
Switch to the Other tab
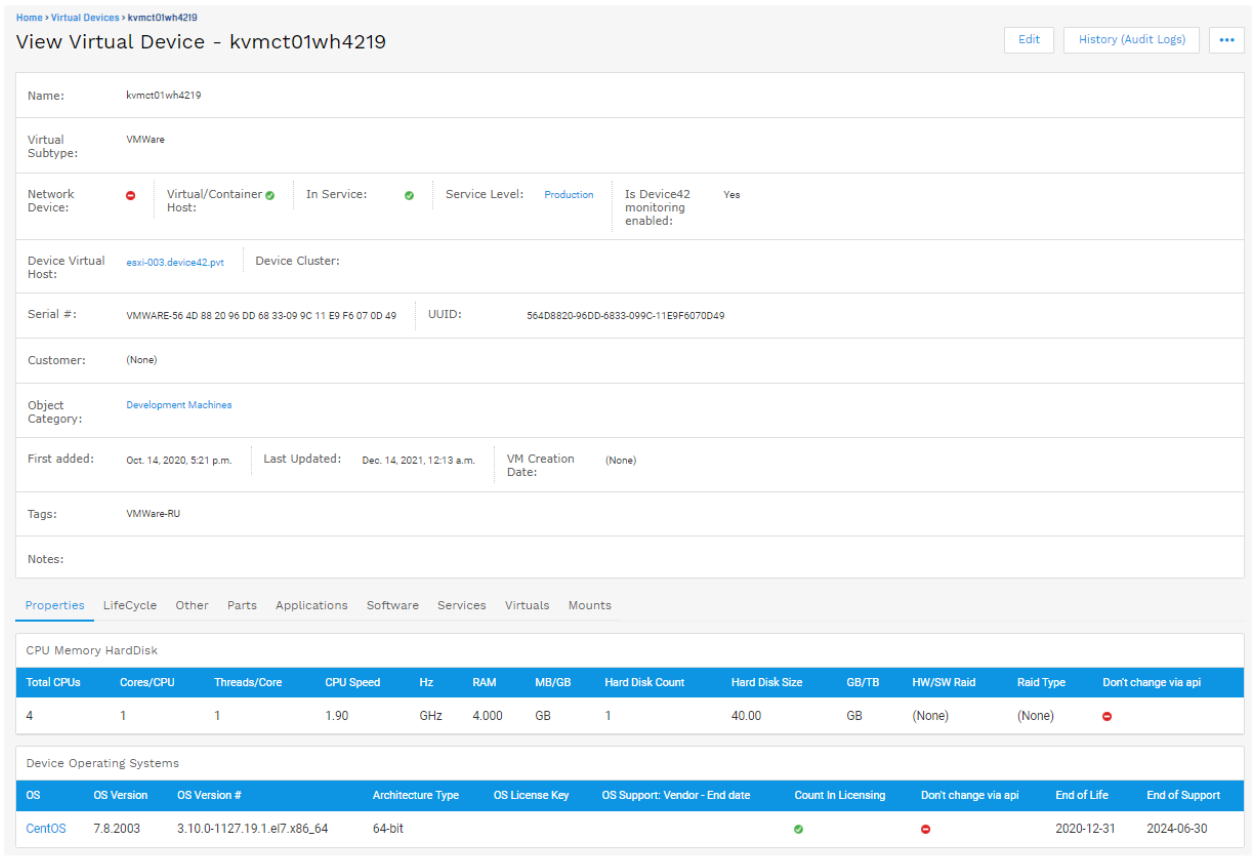point(192,605)
